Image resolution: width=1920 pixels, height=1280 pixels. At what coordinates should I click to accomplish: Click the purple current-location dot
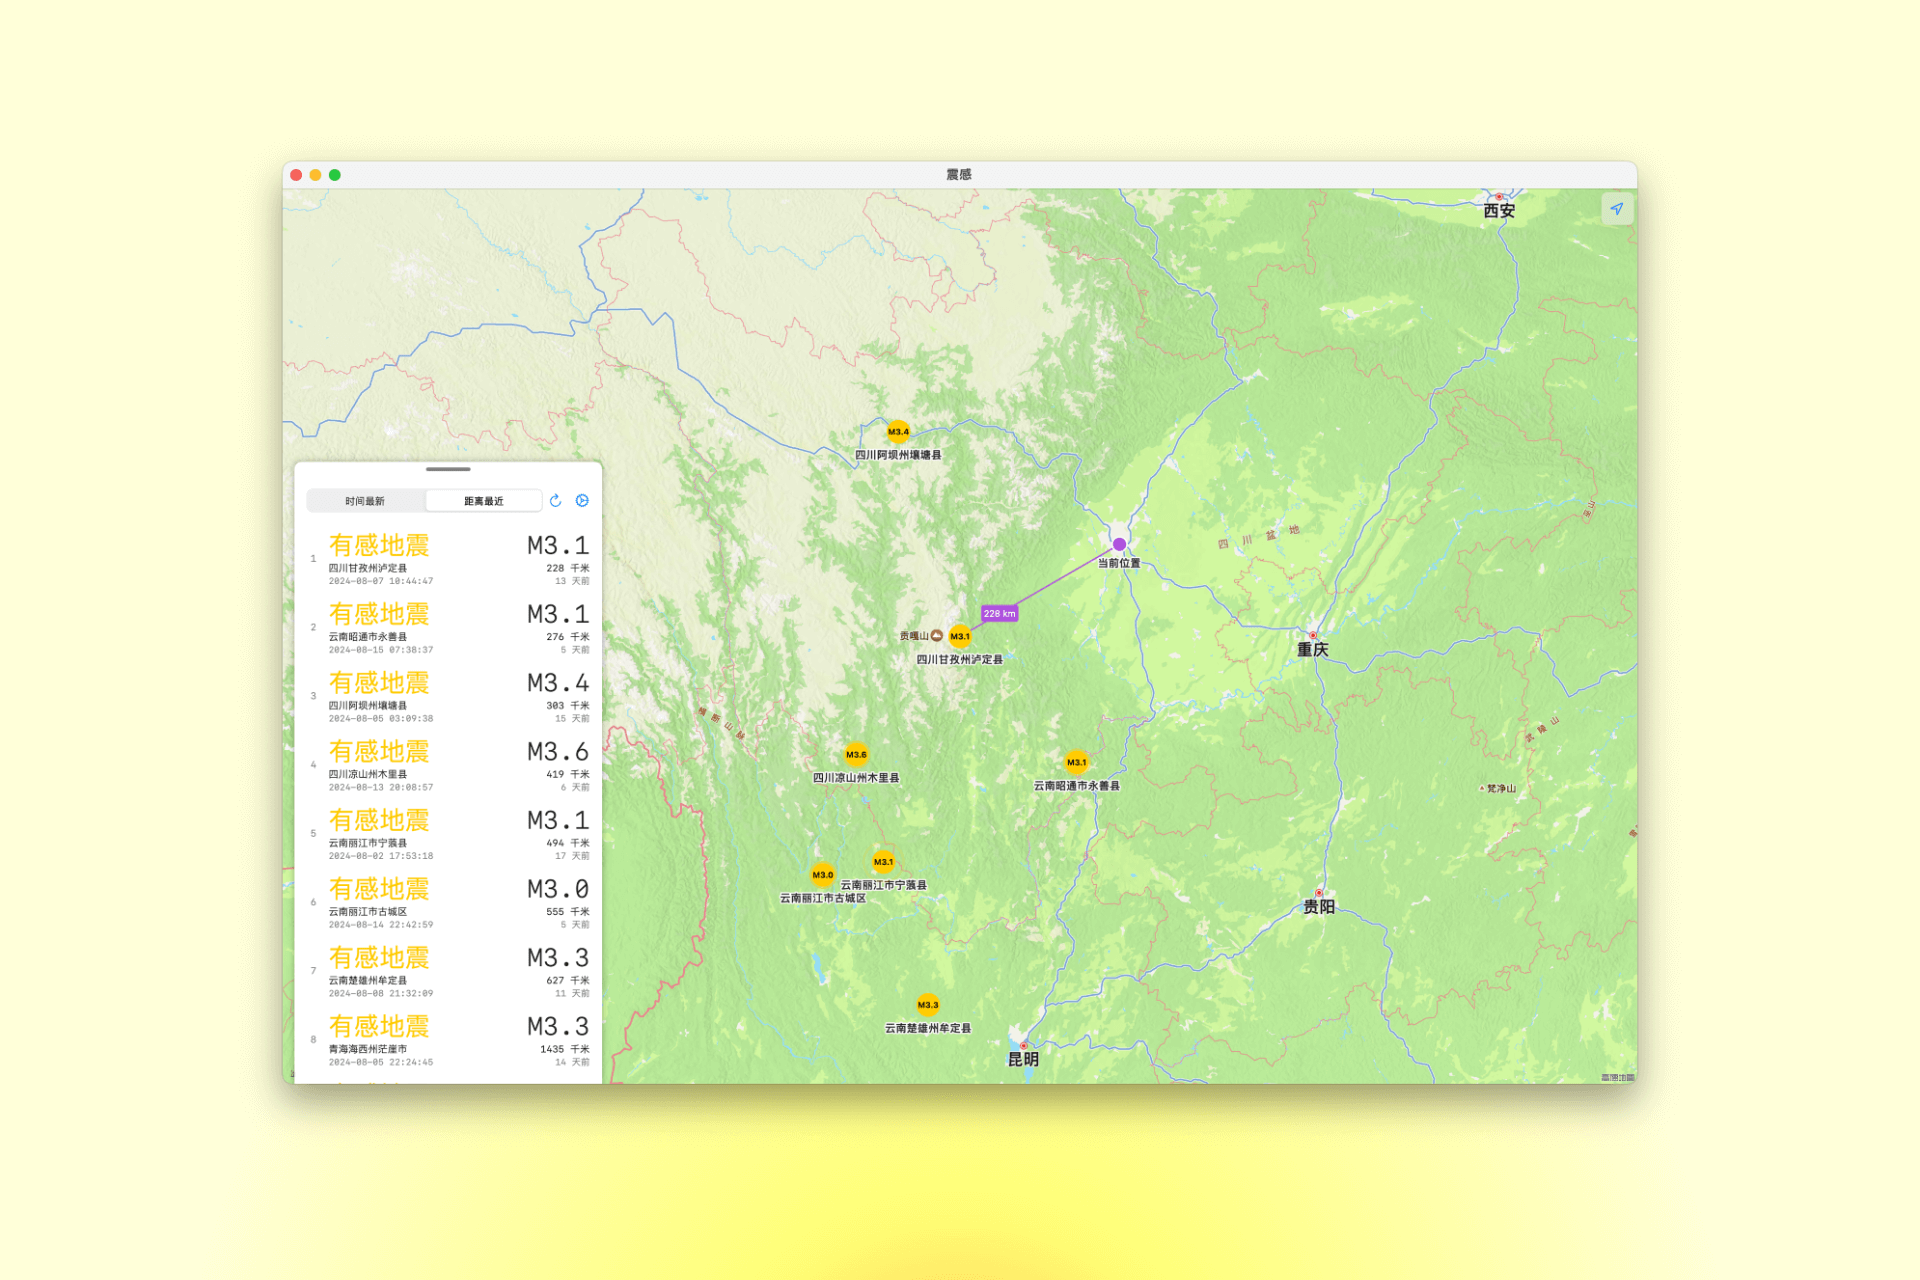tap(1119, 545)
